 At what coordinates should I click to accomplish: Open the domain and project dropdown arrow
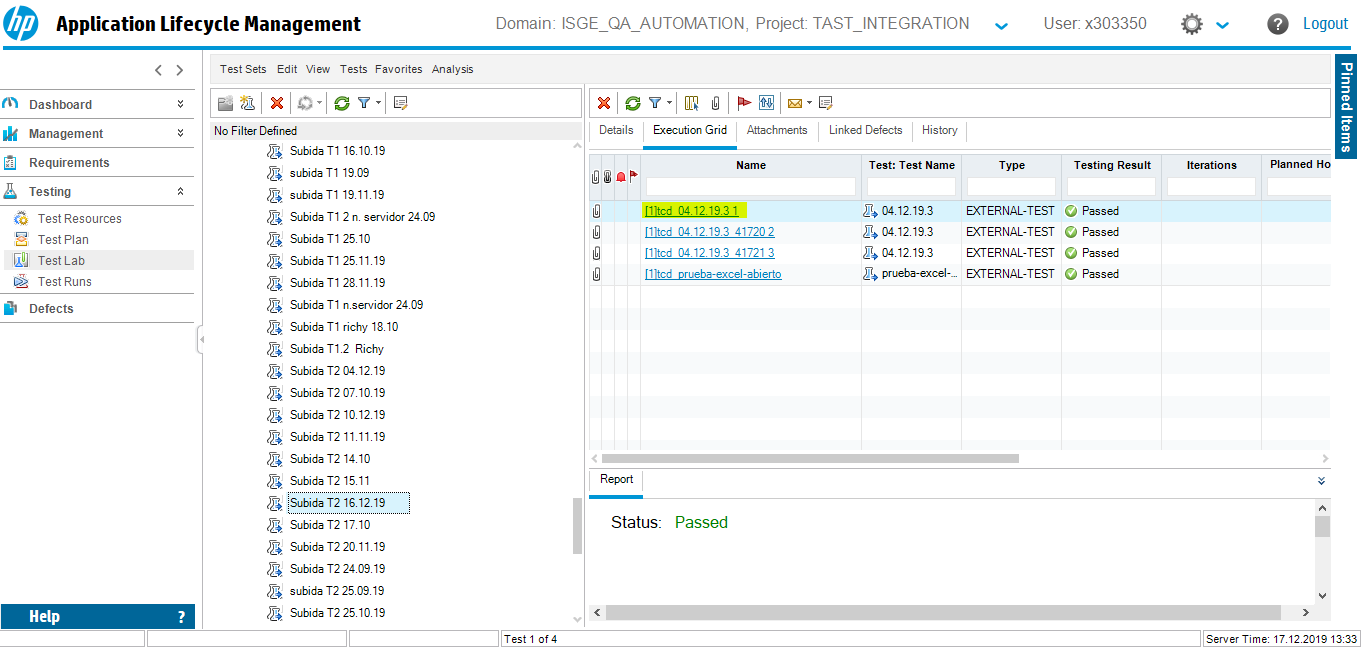1001,26
